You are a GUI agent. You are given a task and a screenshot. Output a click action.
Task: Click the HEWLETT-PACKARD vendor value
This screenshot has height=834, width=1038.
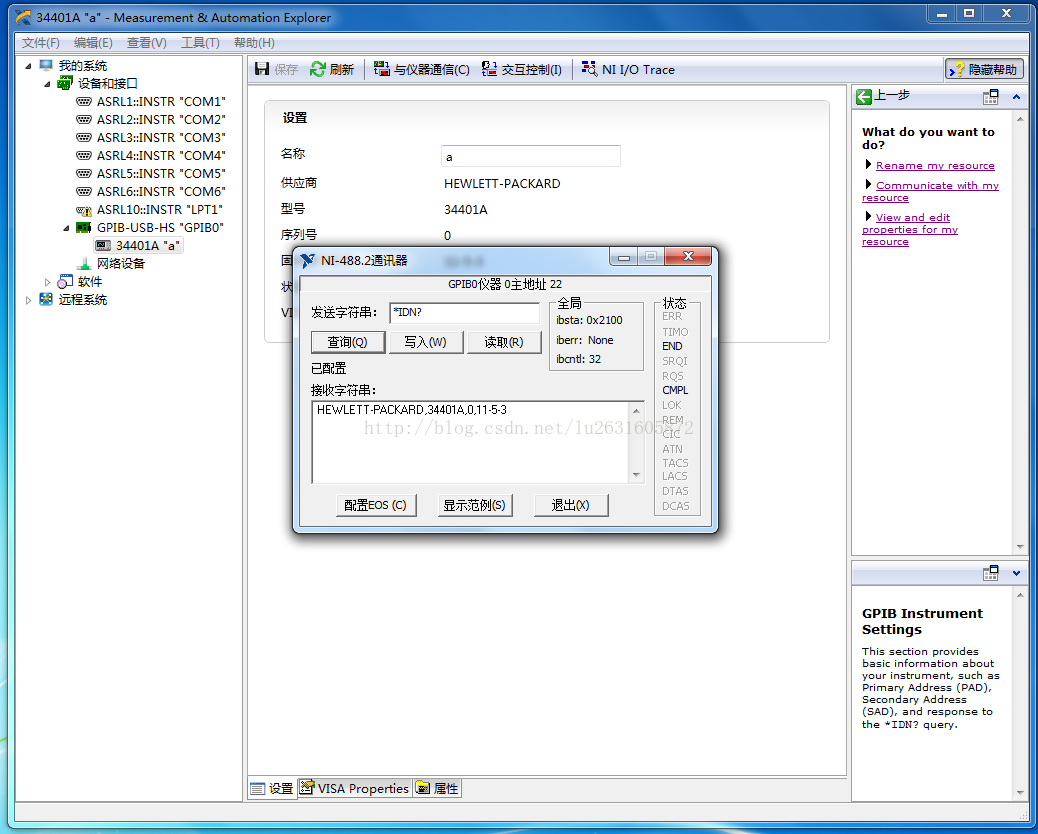click(x=502, y=183)
